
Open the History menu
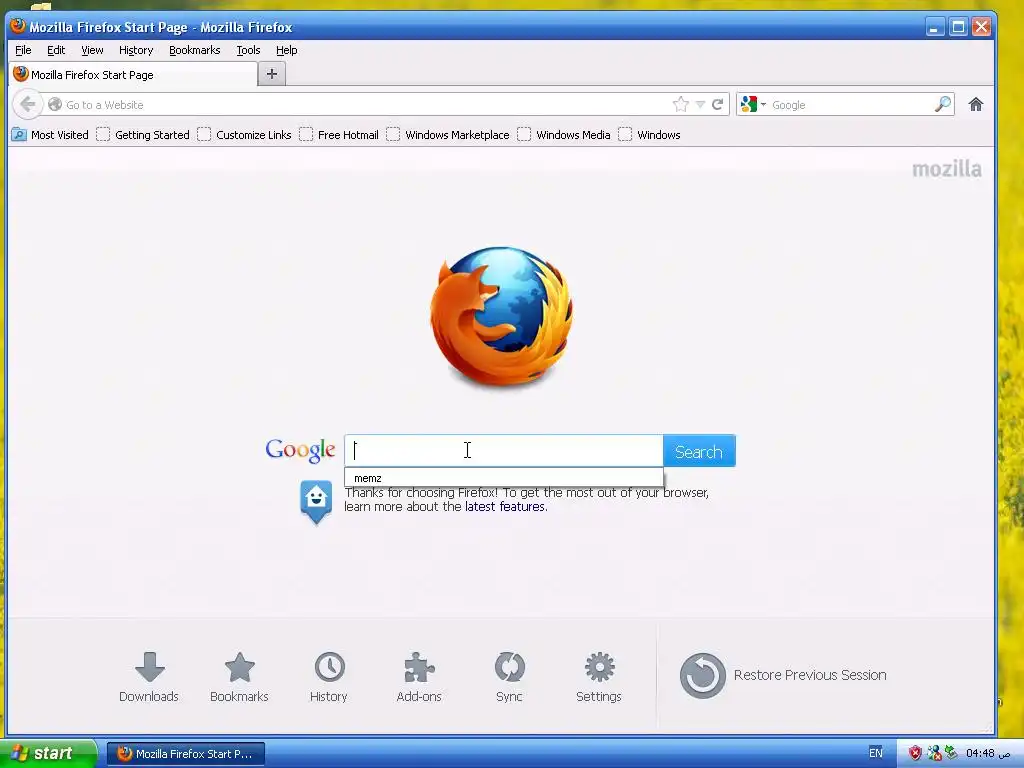tap(136, 50)
